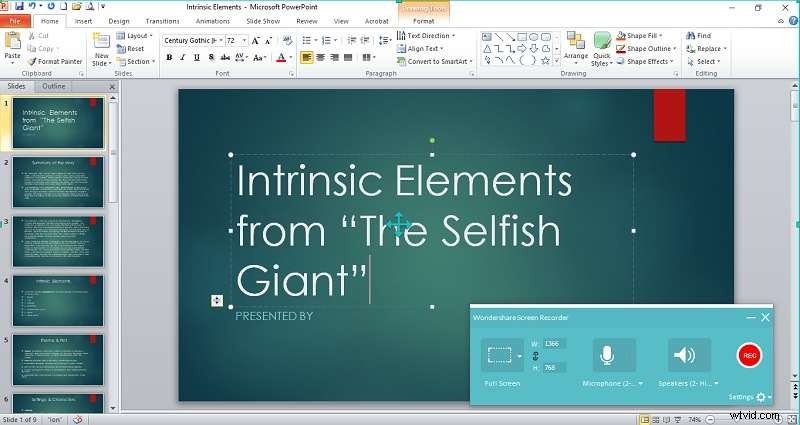Justify the paragraph text
The width and height of the screenshot is (800, 425).
tap(348, 58)
